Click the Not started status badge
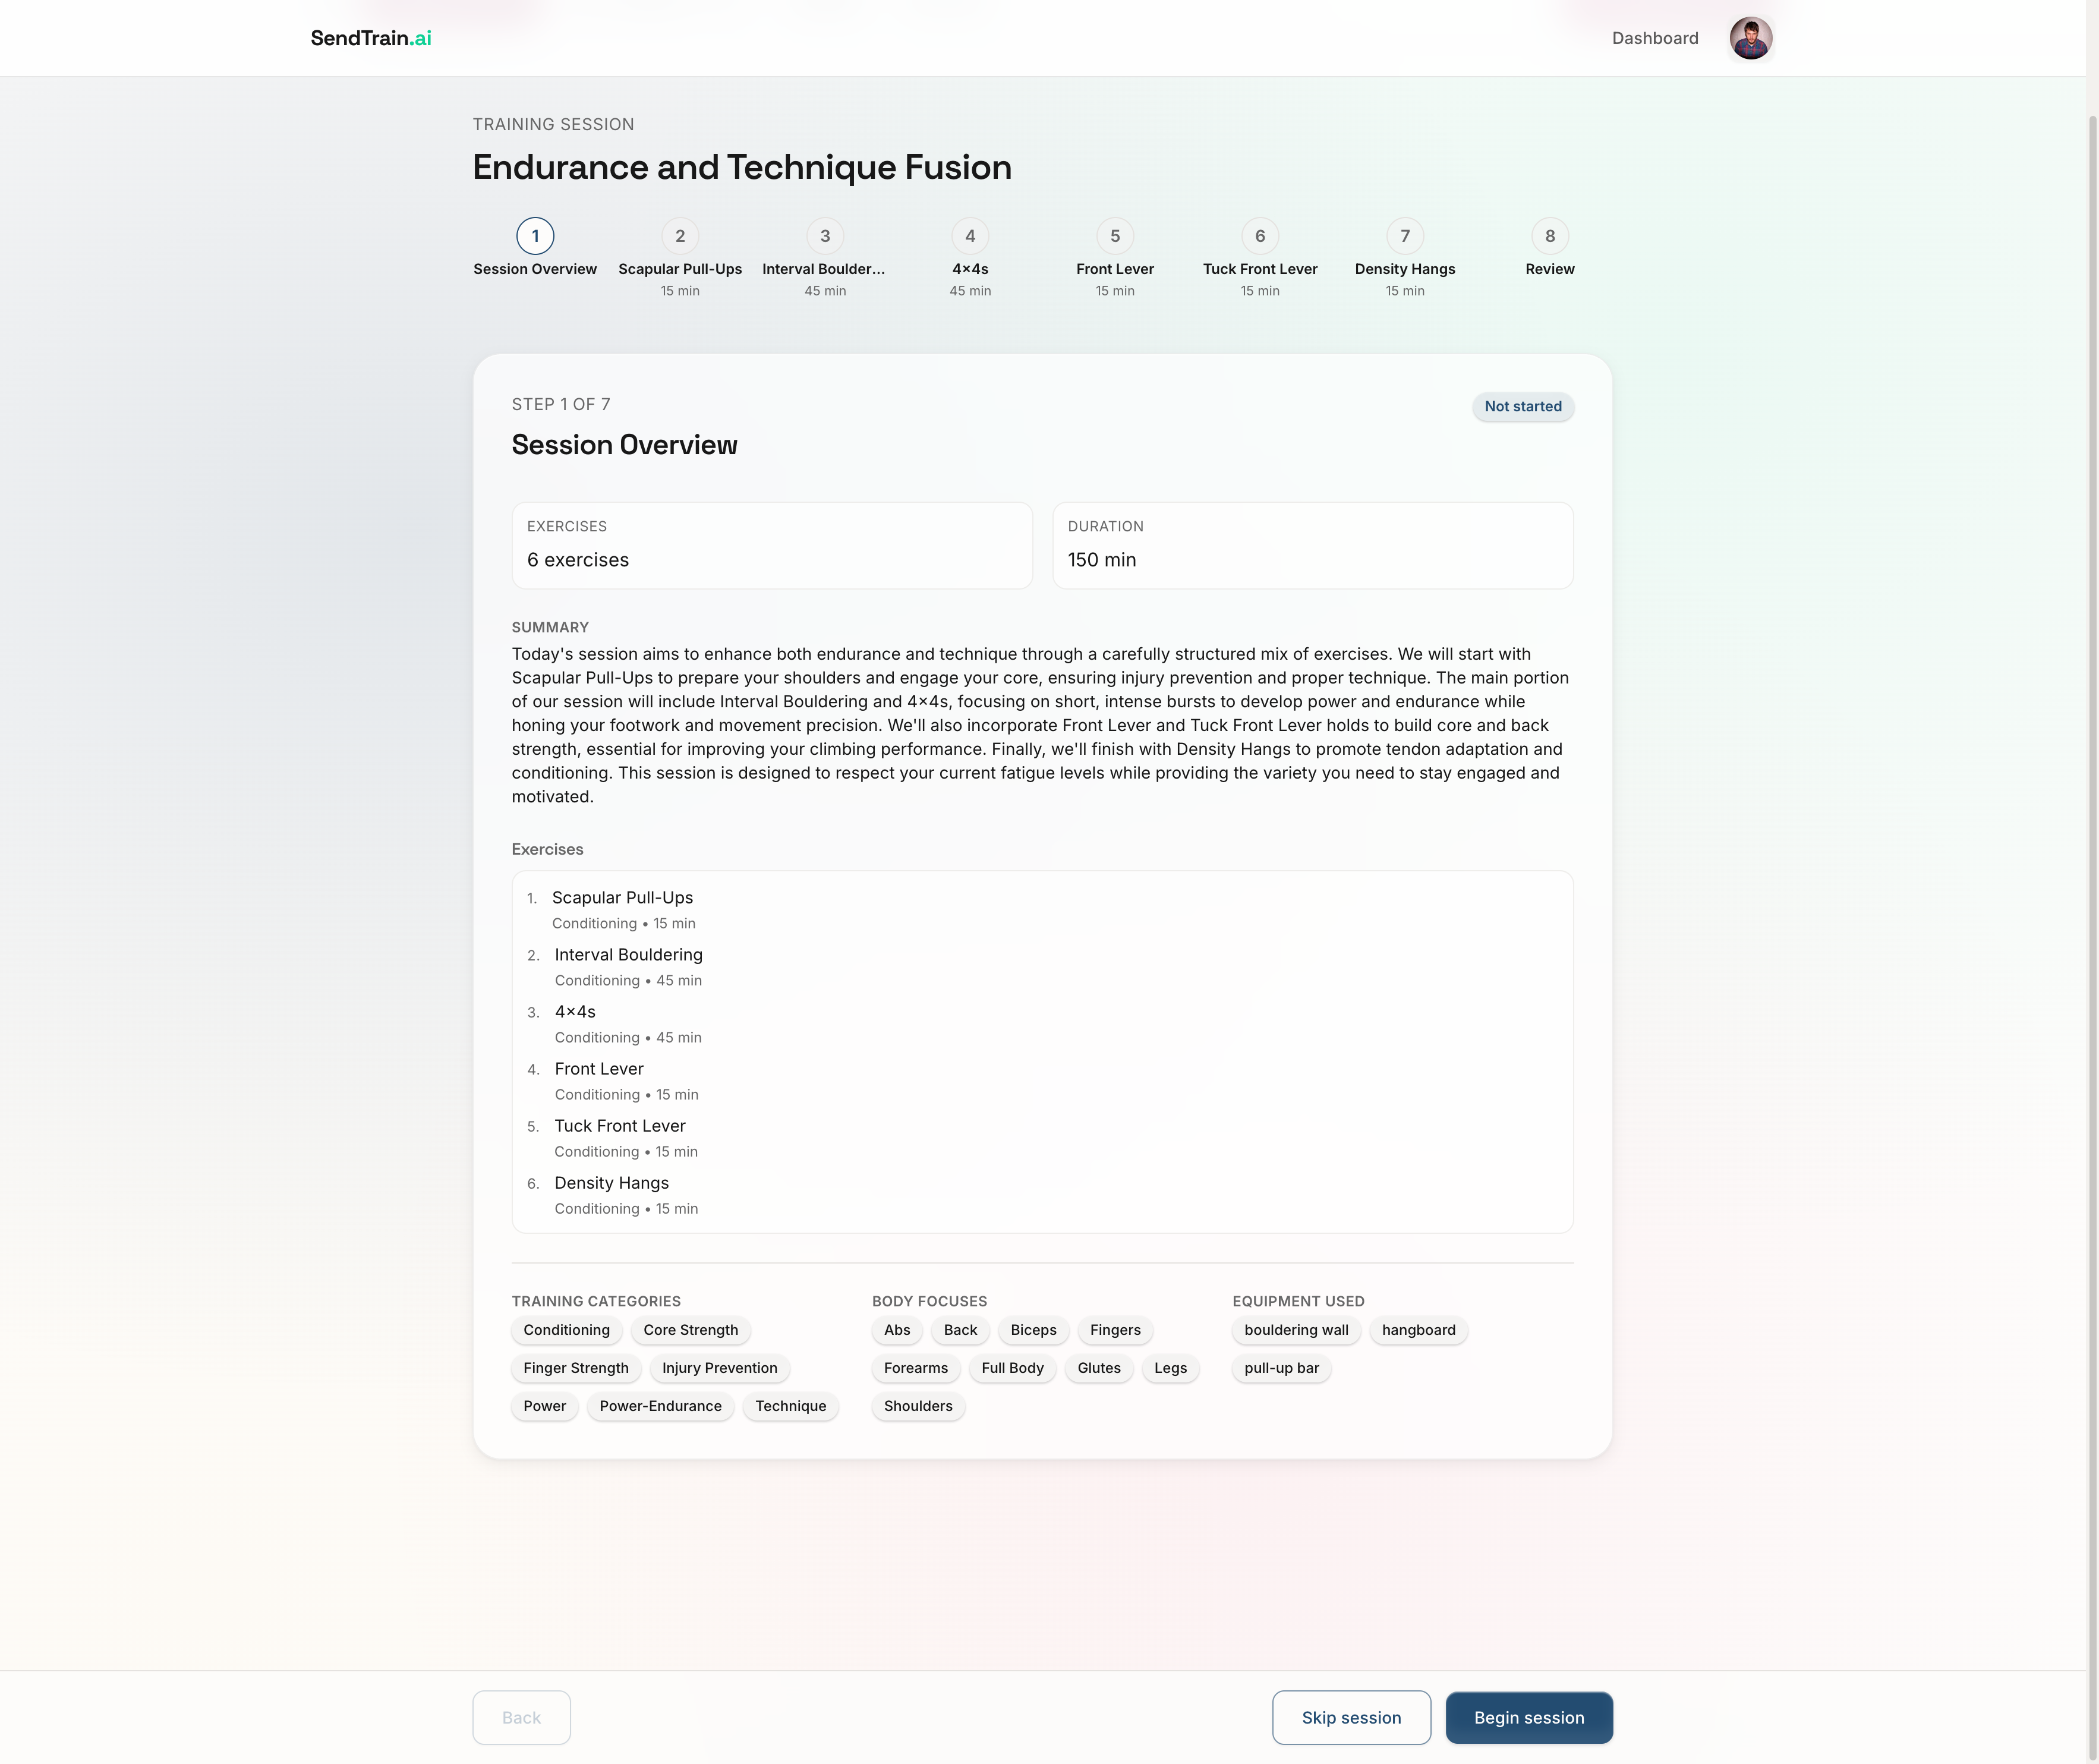 1522,406
